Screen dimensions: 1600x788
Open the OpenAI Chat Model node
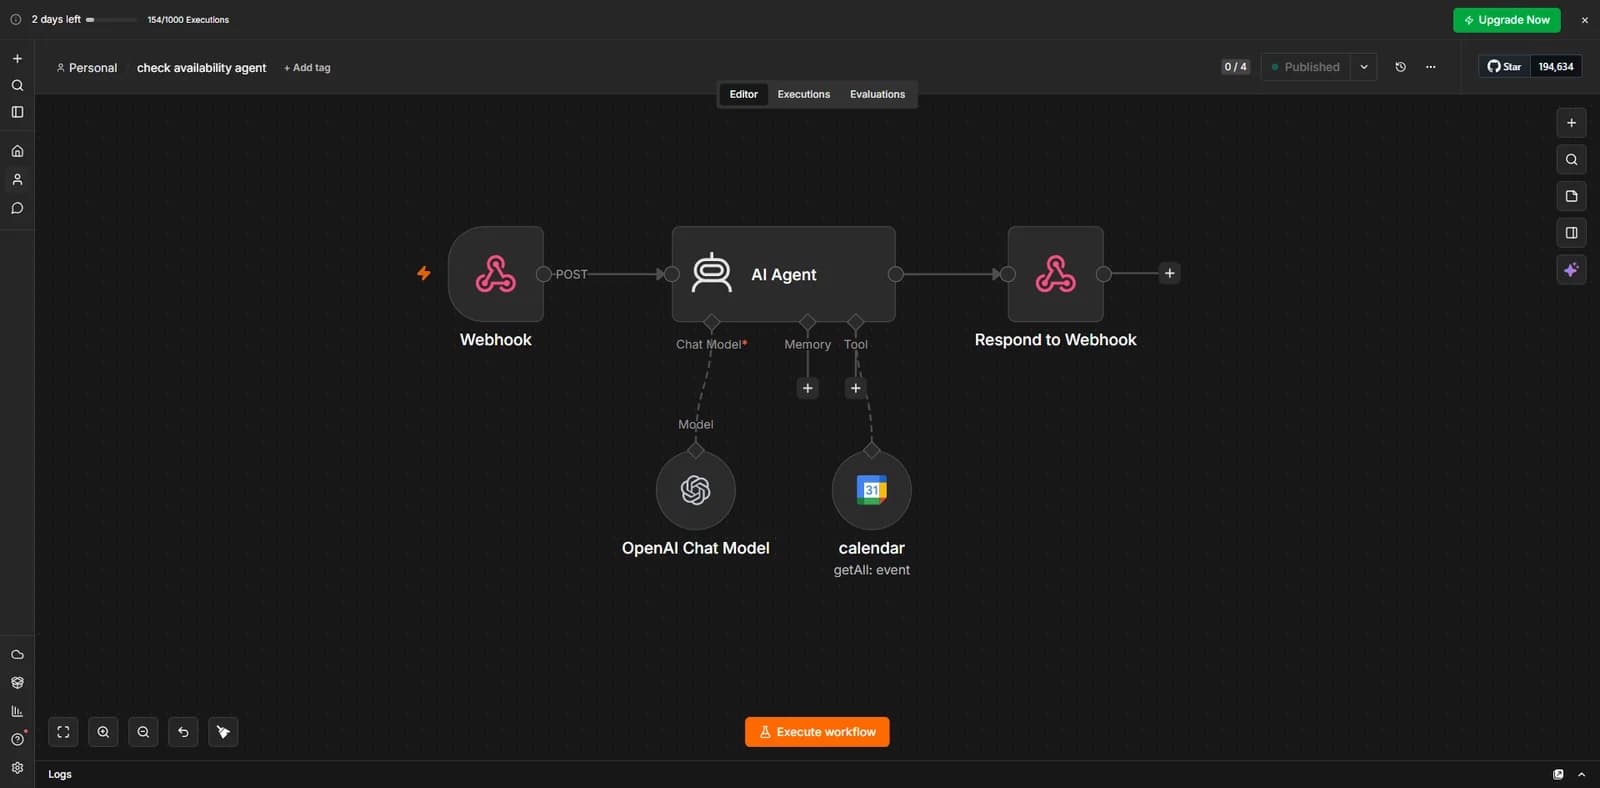point(696,490)
